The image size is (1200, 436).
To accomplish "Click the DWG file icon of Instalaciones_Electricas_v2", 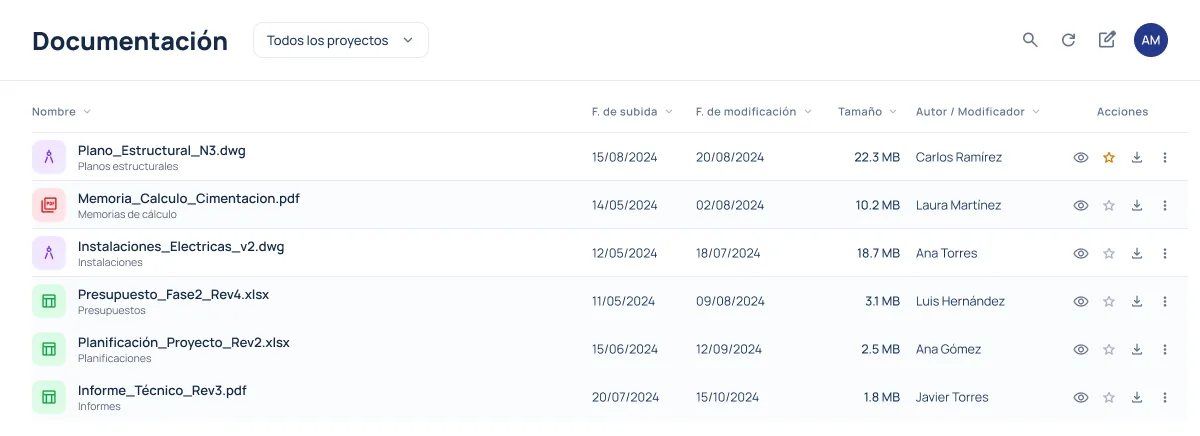I will [x=49, y=253].
